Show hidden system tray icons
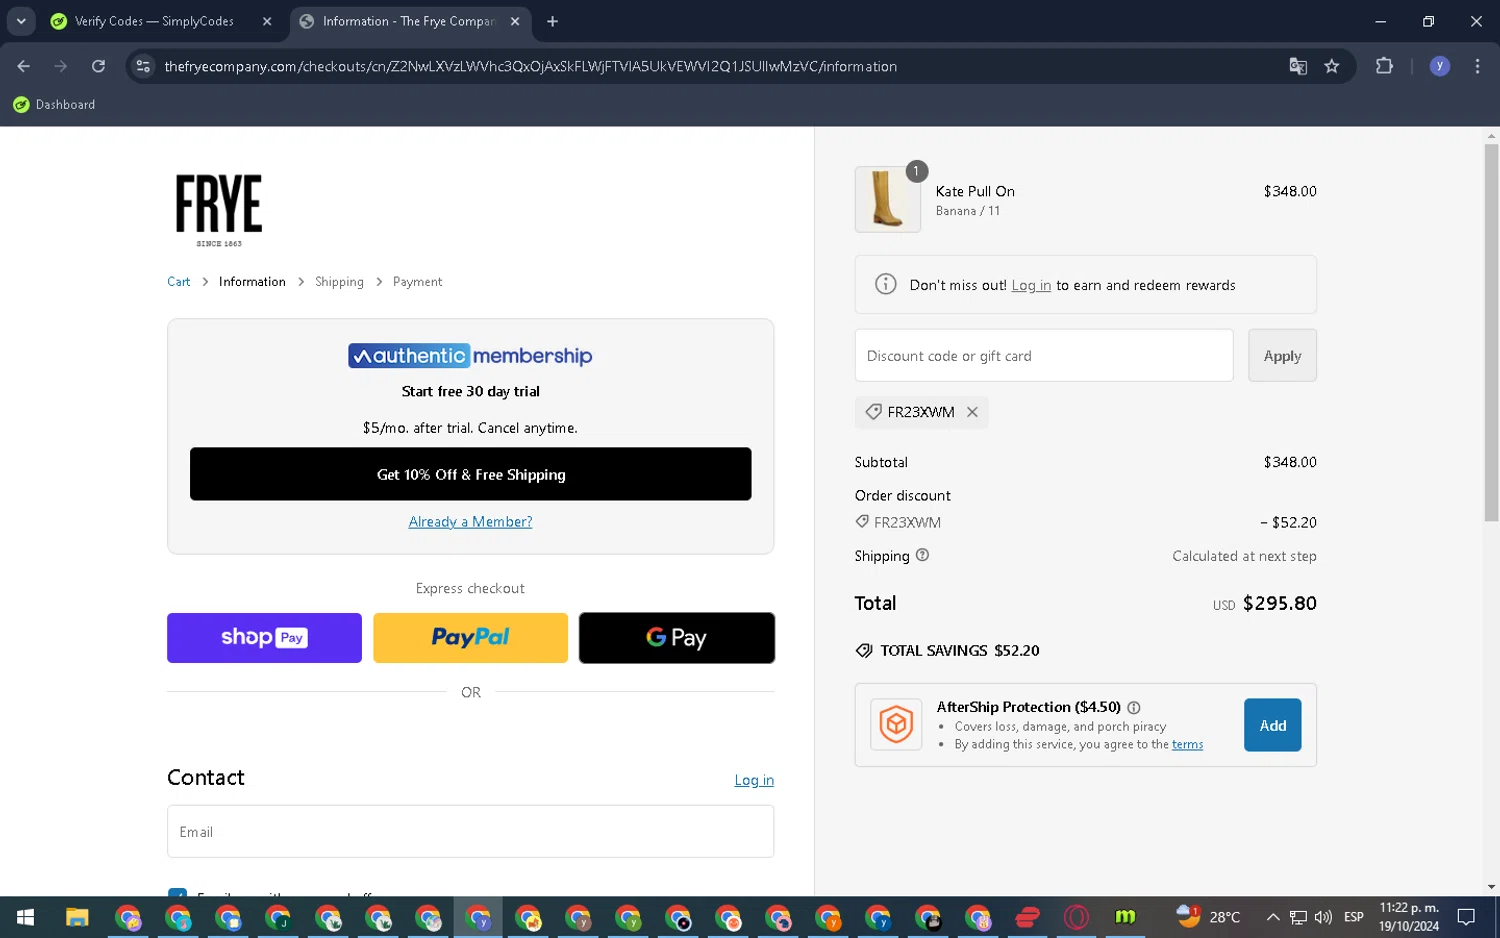 point(1272,917)
